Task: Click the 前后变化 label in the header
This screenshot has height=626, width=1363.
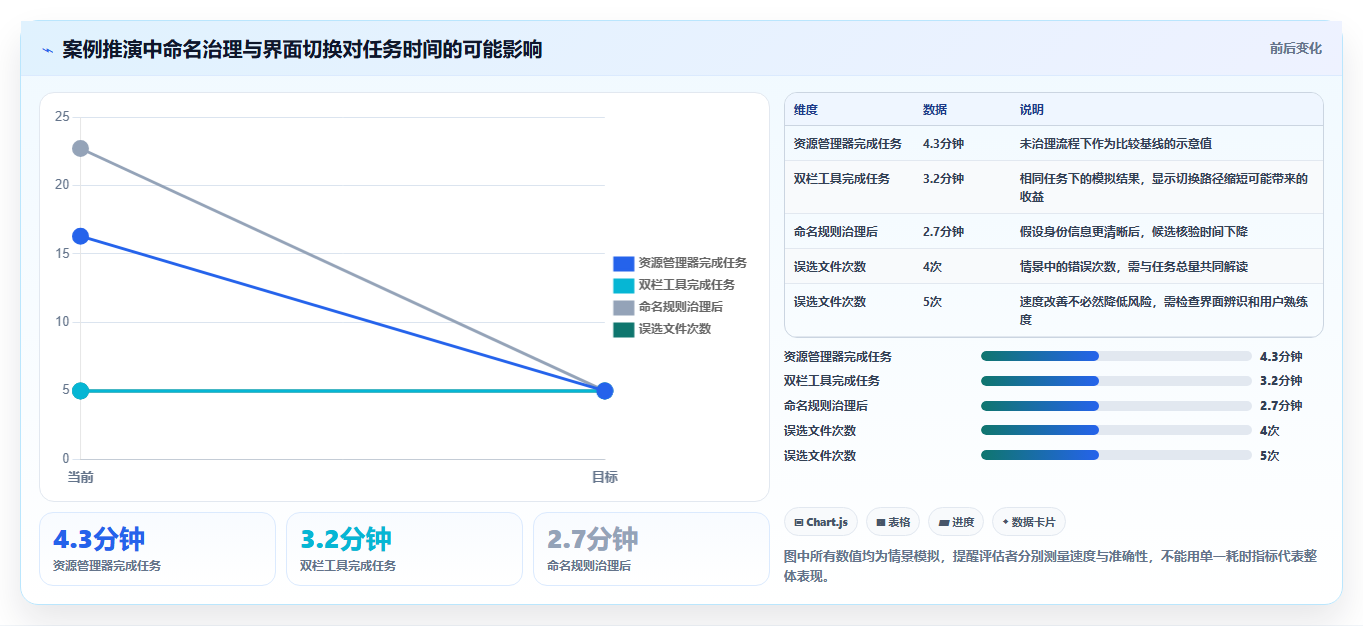Action: point(1295,48)
